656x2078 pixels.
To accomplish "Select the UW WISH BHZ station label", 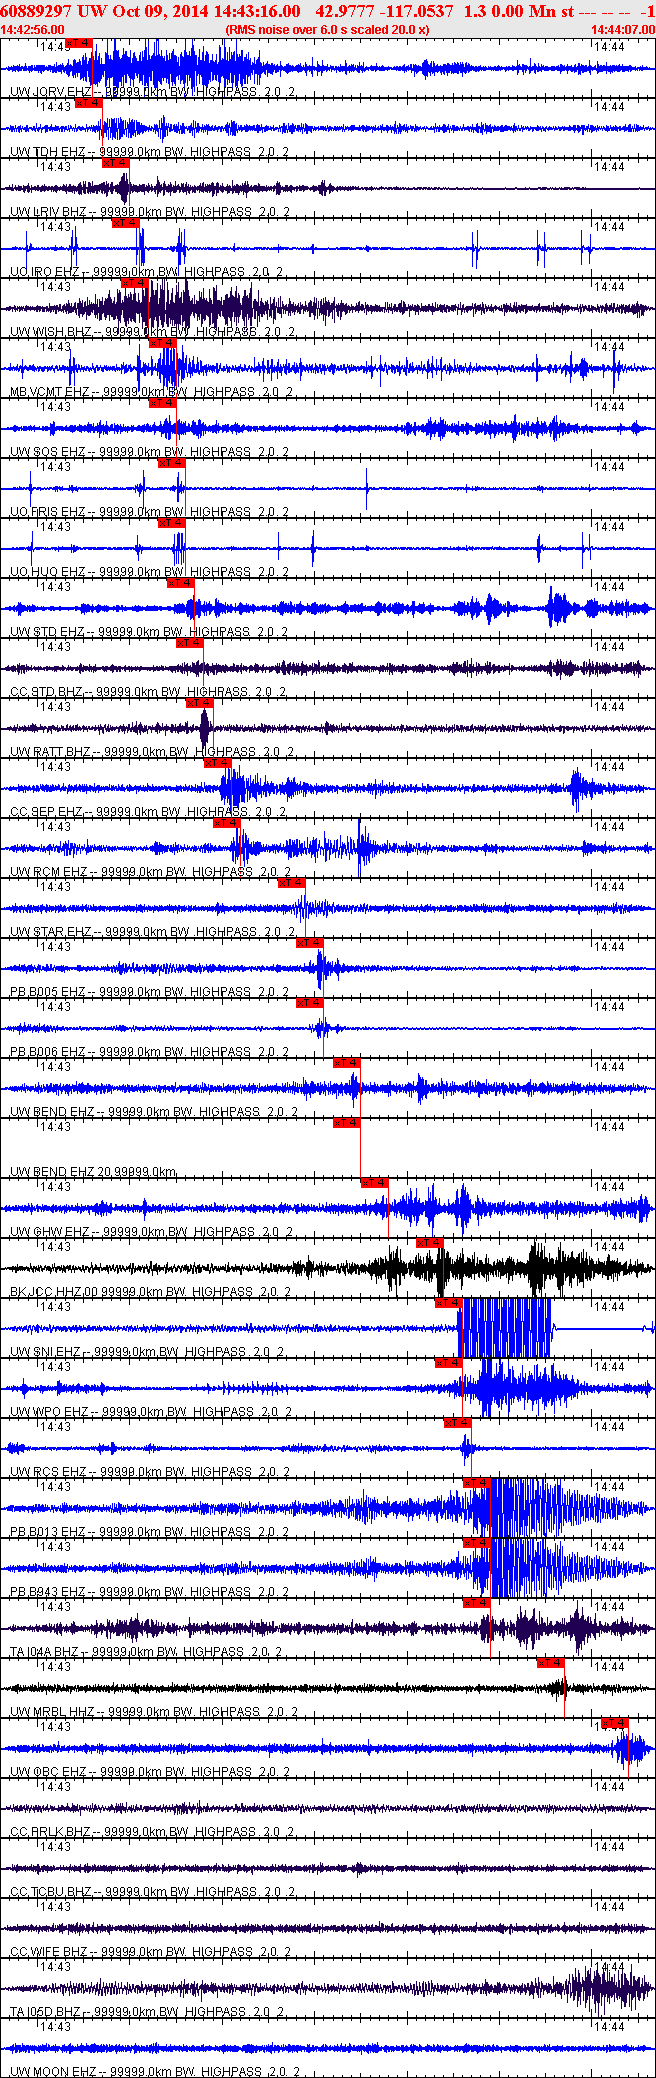I will (x=154, y=332).
